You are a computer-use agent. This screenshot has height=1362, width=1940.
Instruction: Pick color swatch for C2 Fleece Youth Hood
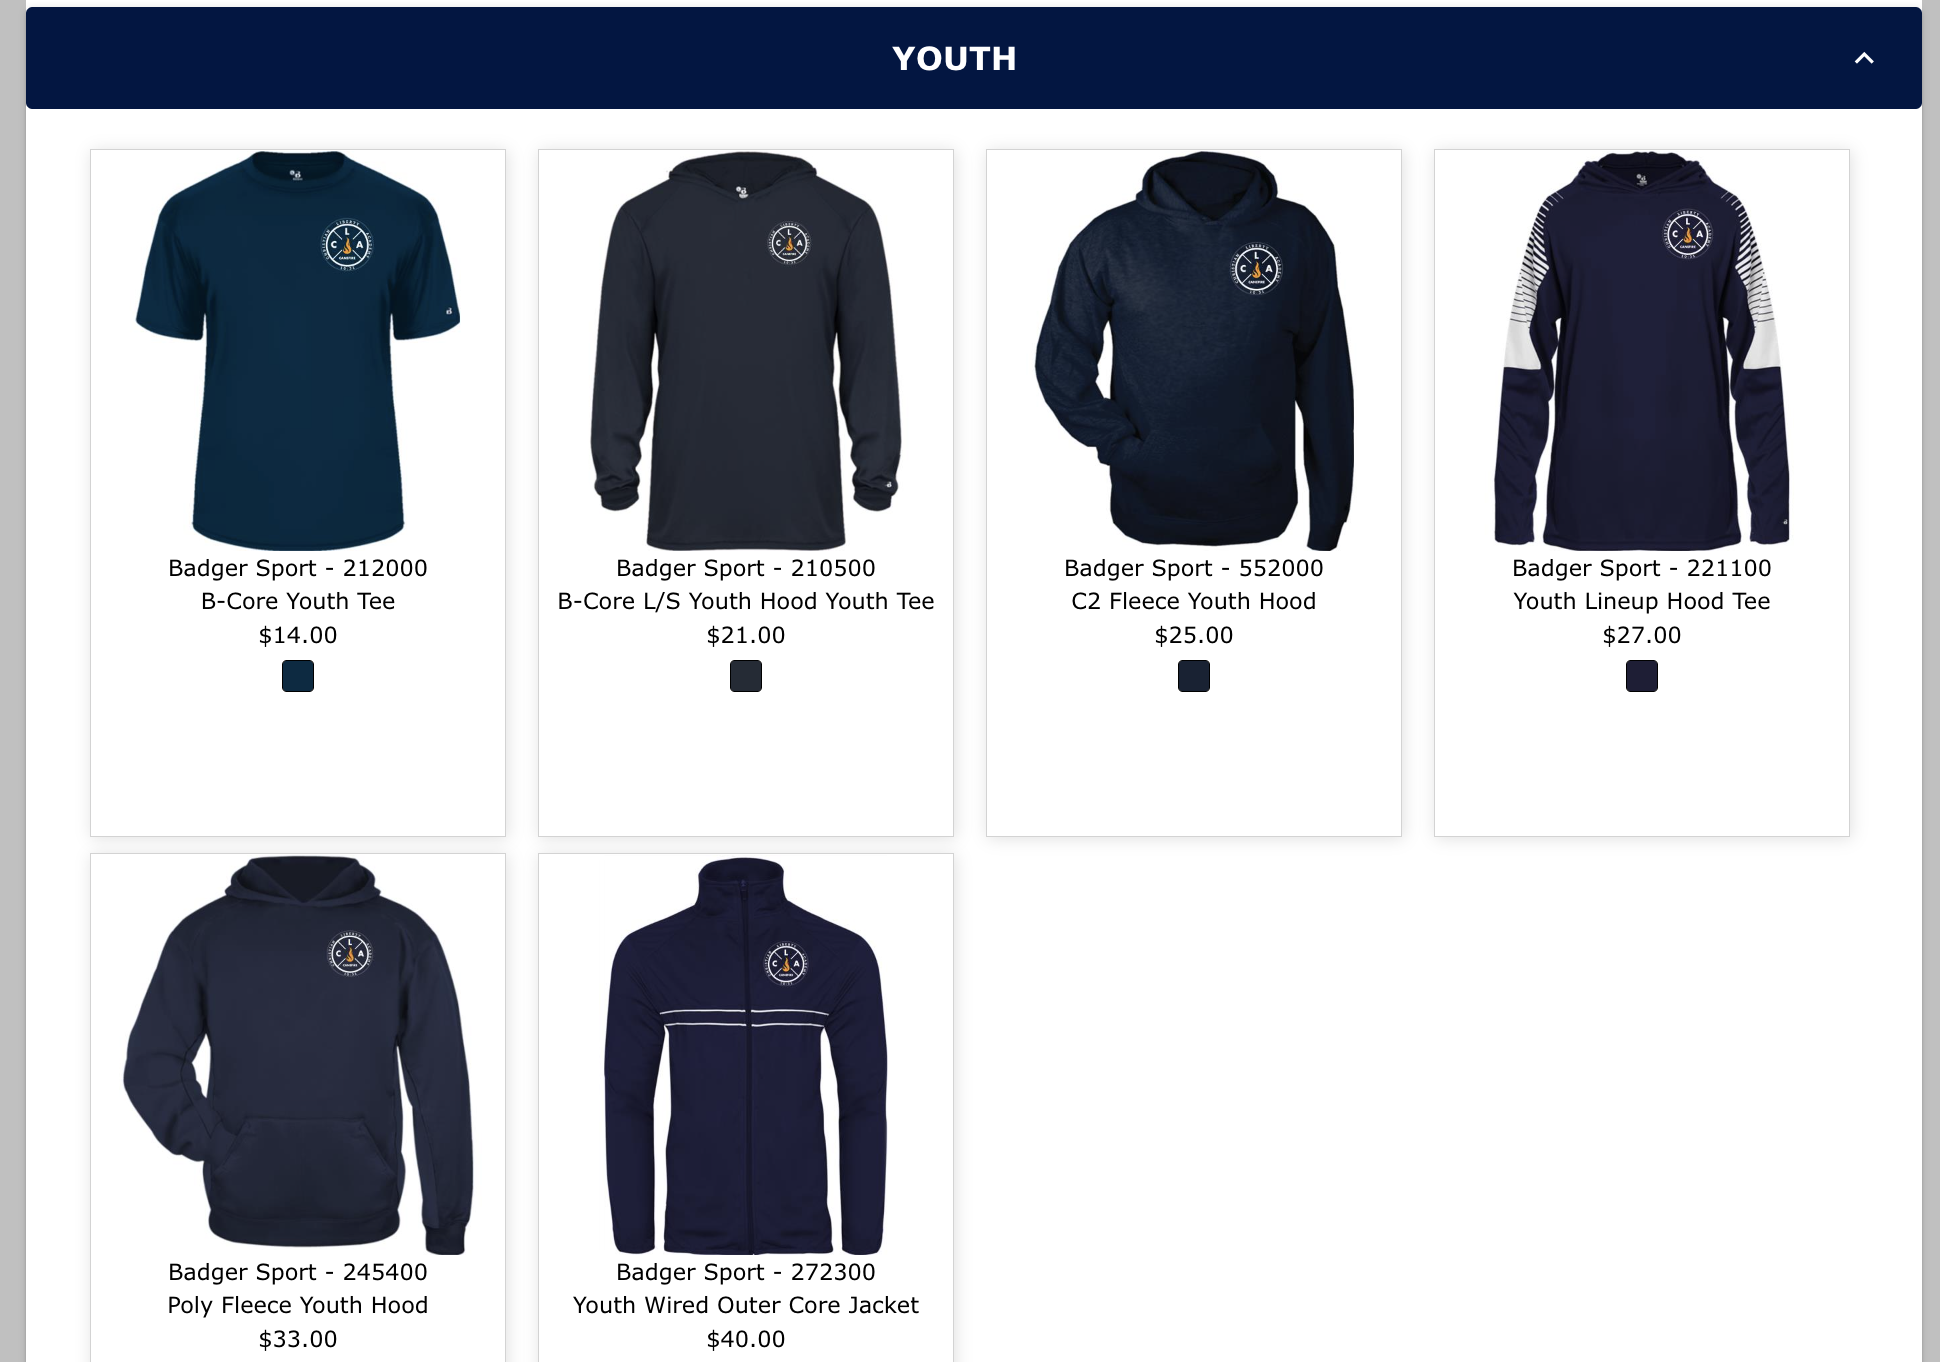click(1194, 676)
